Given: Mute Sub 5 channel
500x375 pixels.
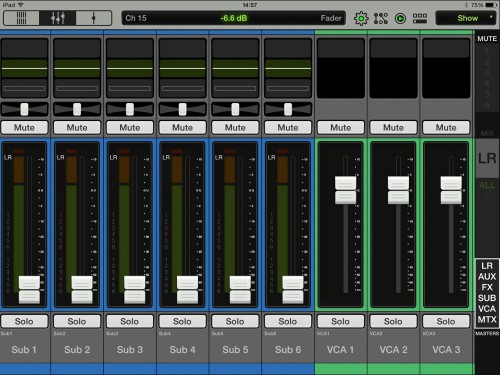Looking at the screenshot, I should coord(235,128).
